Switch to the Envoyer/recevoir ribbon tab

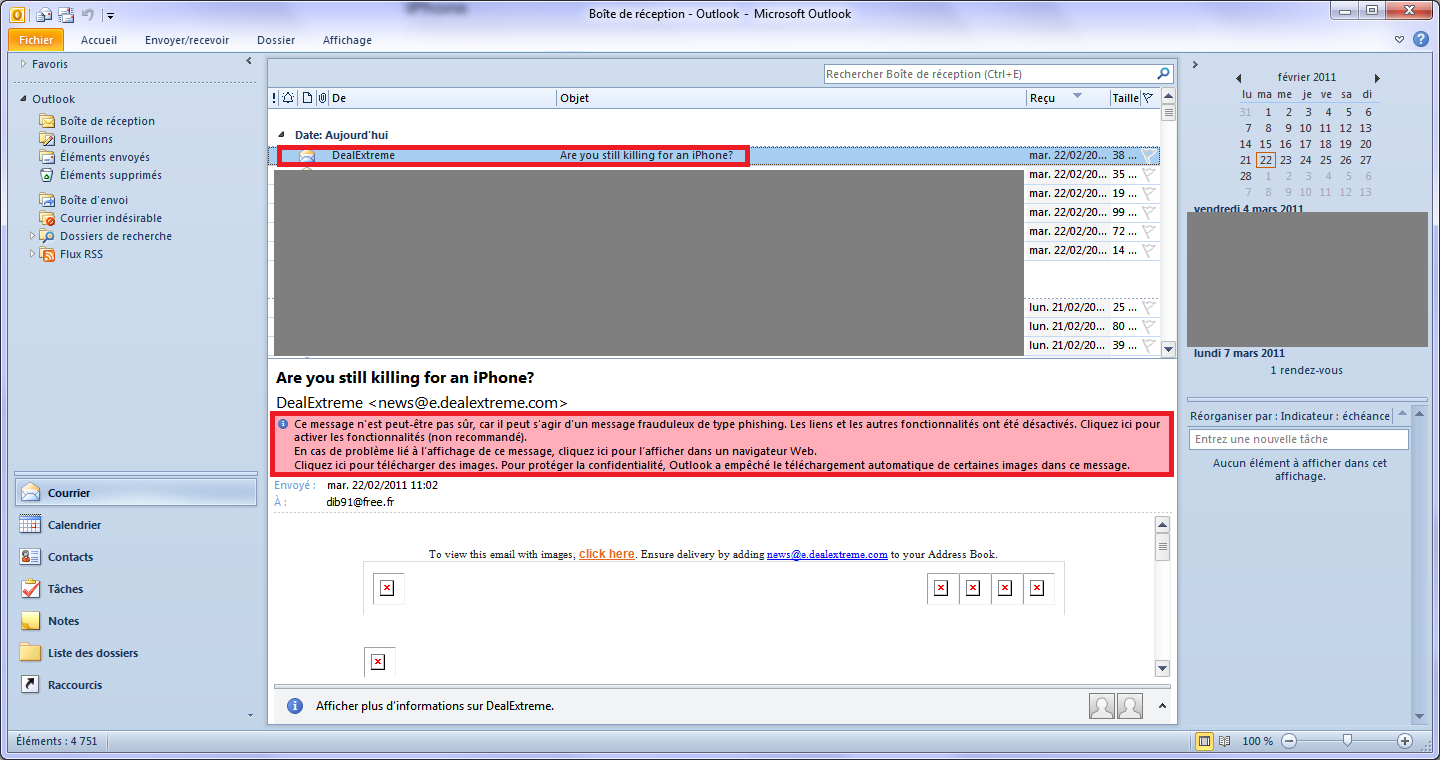187,40
